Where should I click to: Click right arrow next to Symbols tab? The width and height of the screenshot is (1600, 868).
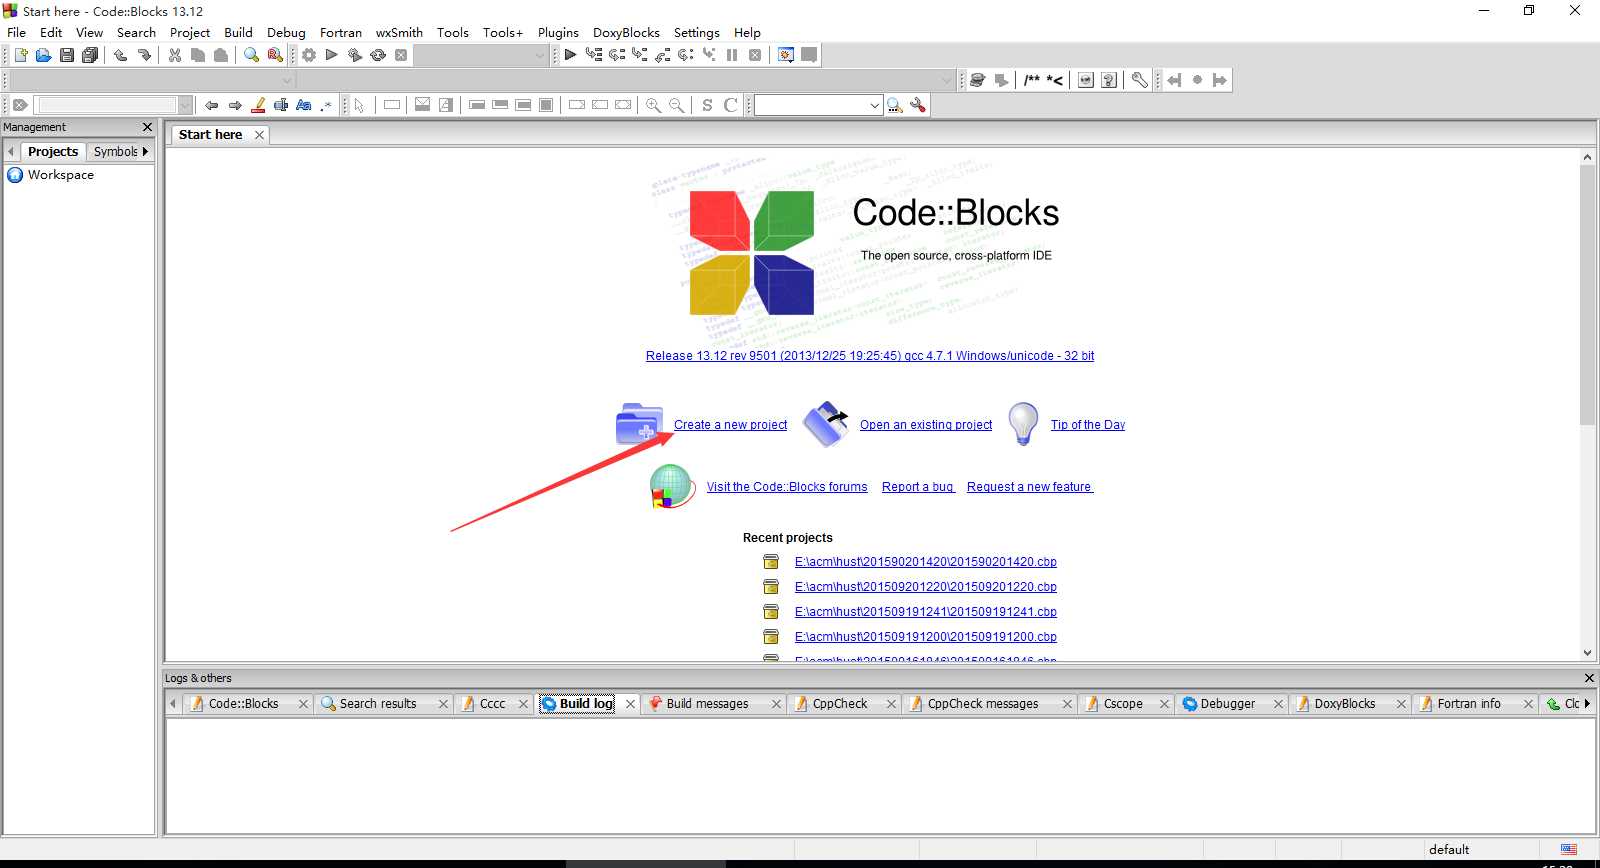click(x=145, y=151)
